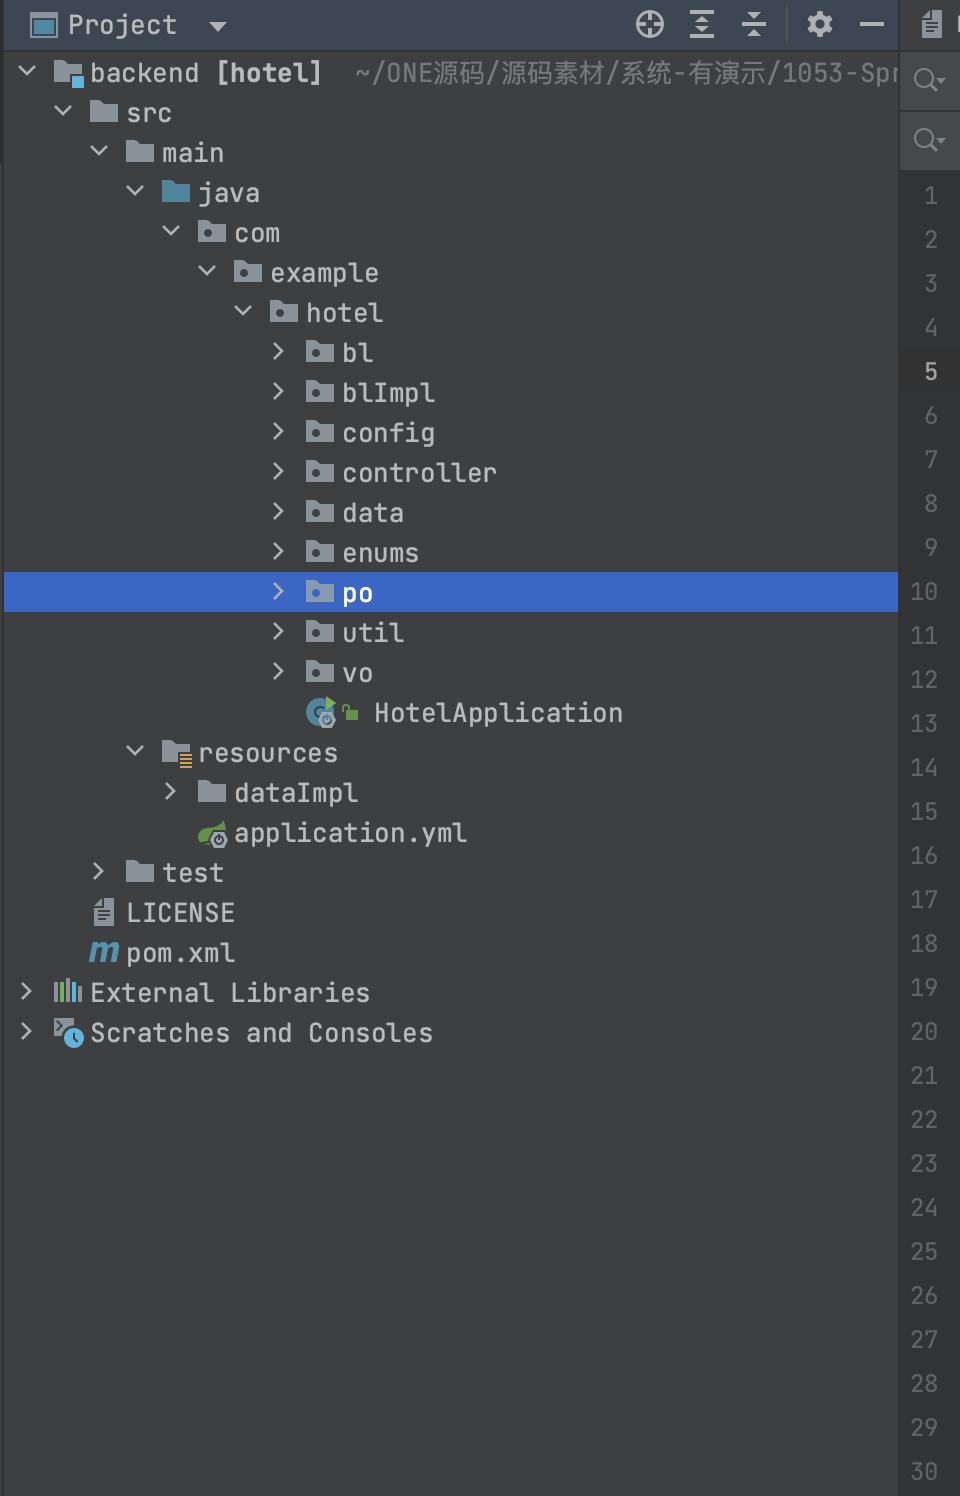This screenshot has width=960, height=1496.
Task: Click the Expand All toolbar icon
Action: (x=702, y=24)
